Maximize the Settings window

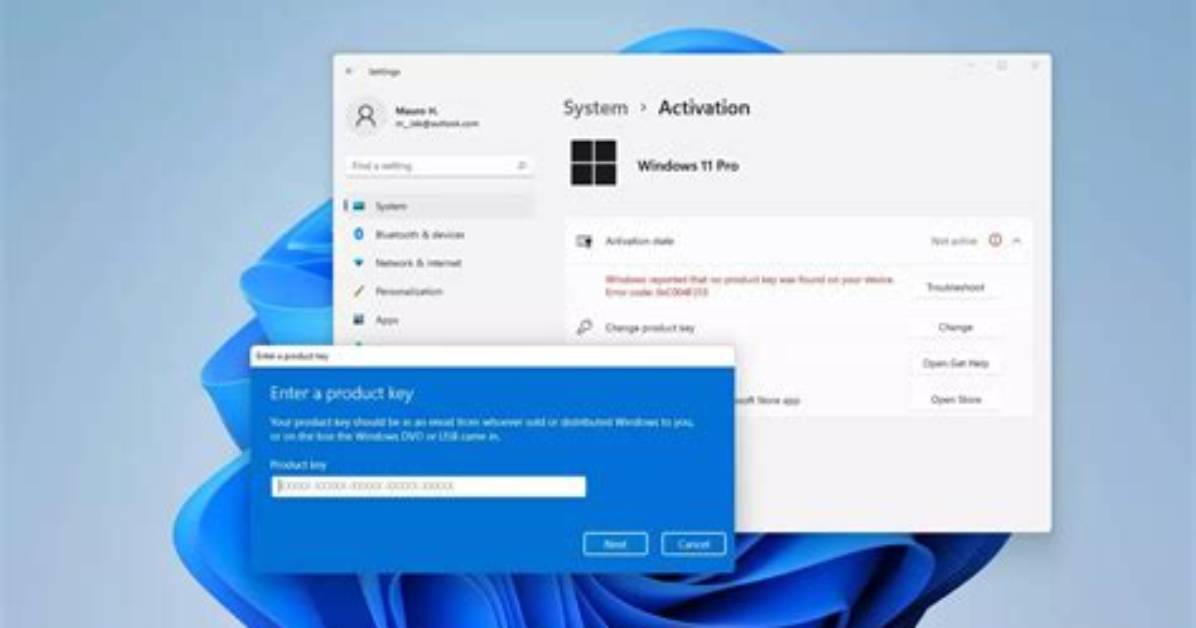[x=1002, y=66]
